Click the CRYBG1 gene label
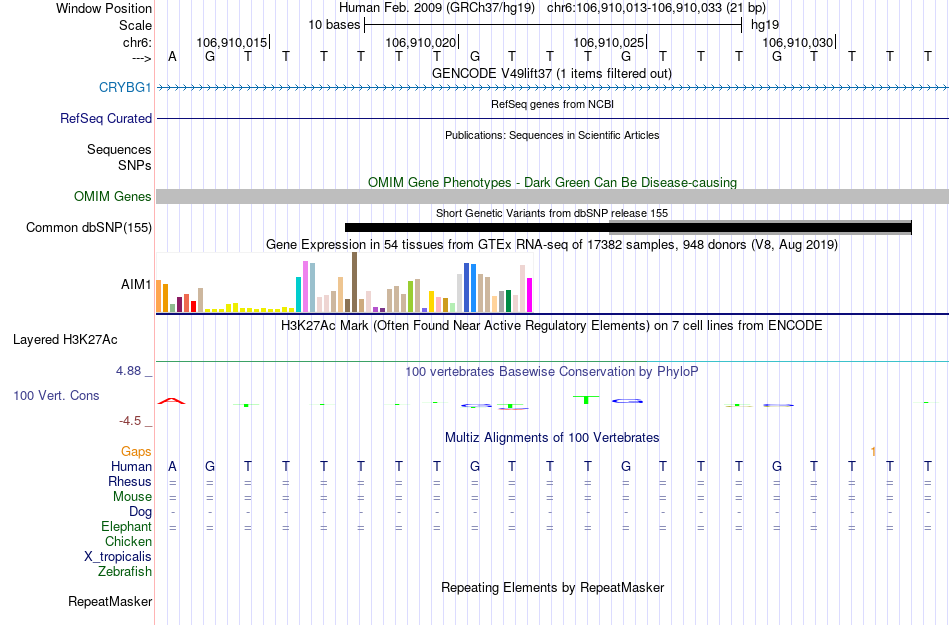This screenshot has height=625, width=950. 125,87
